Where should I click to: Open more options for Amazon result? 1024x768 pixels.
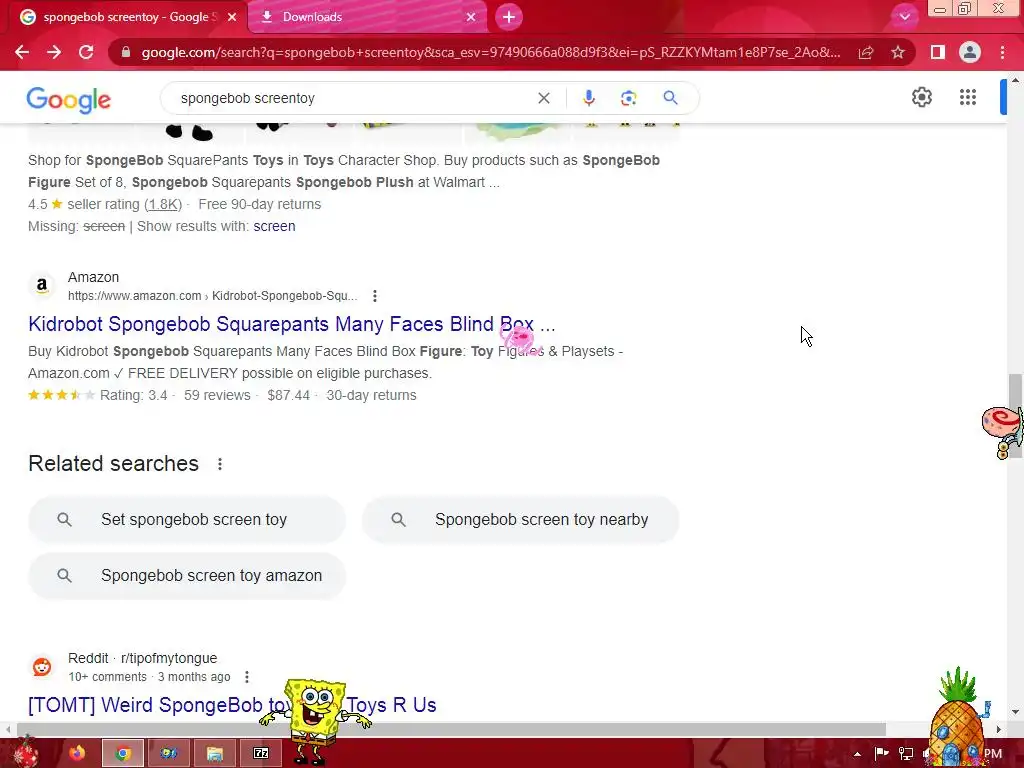(375, 296)
